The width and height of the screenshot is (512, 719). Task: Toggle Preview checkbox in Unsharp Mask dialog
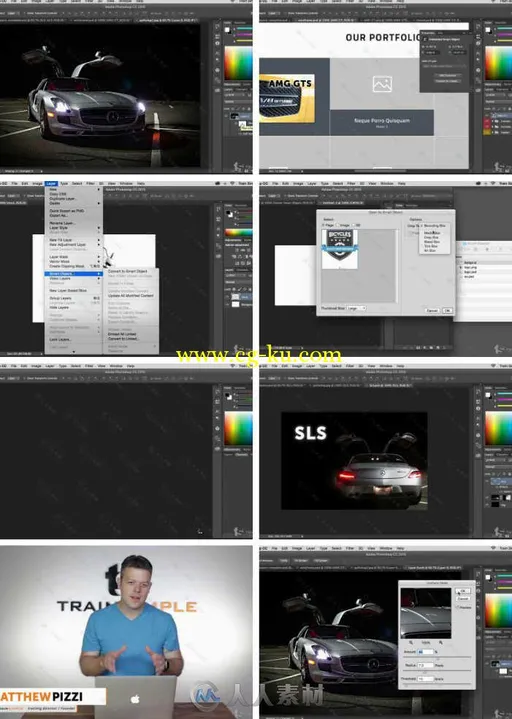457,607
